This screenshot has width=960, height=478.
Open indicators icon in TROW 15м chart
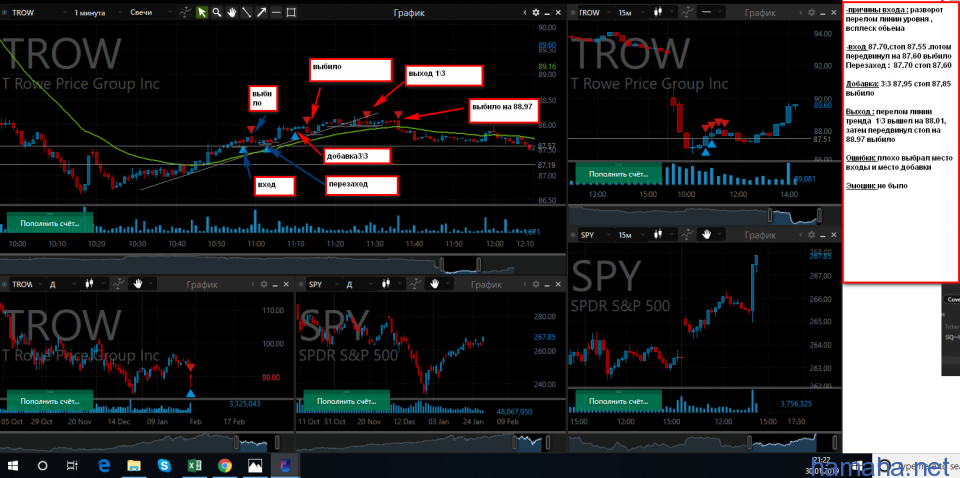687,12
